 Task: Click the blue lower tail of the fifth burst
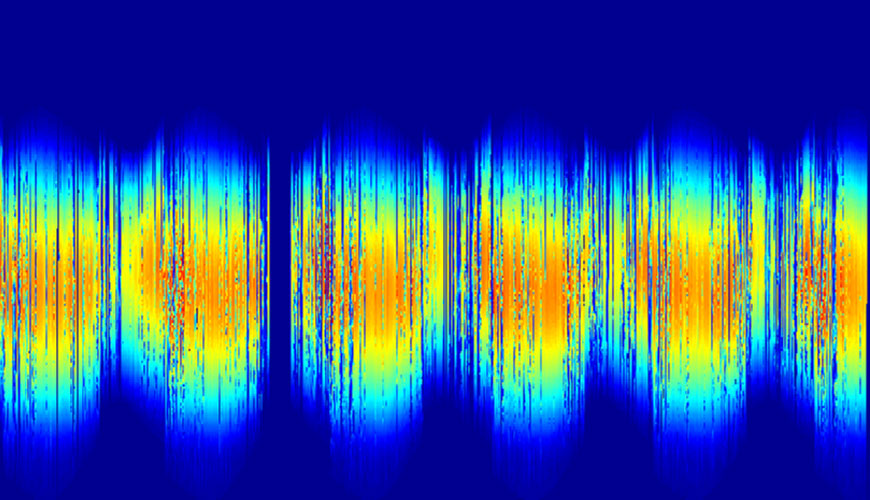[x=690, y=440]
